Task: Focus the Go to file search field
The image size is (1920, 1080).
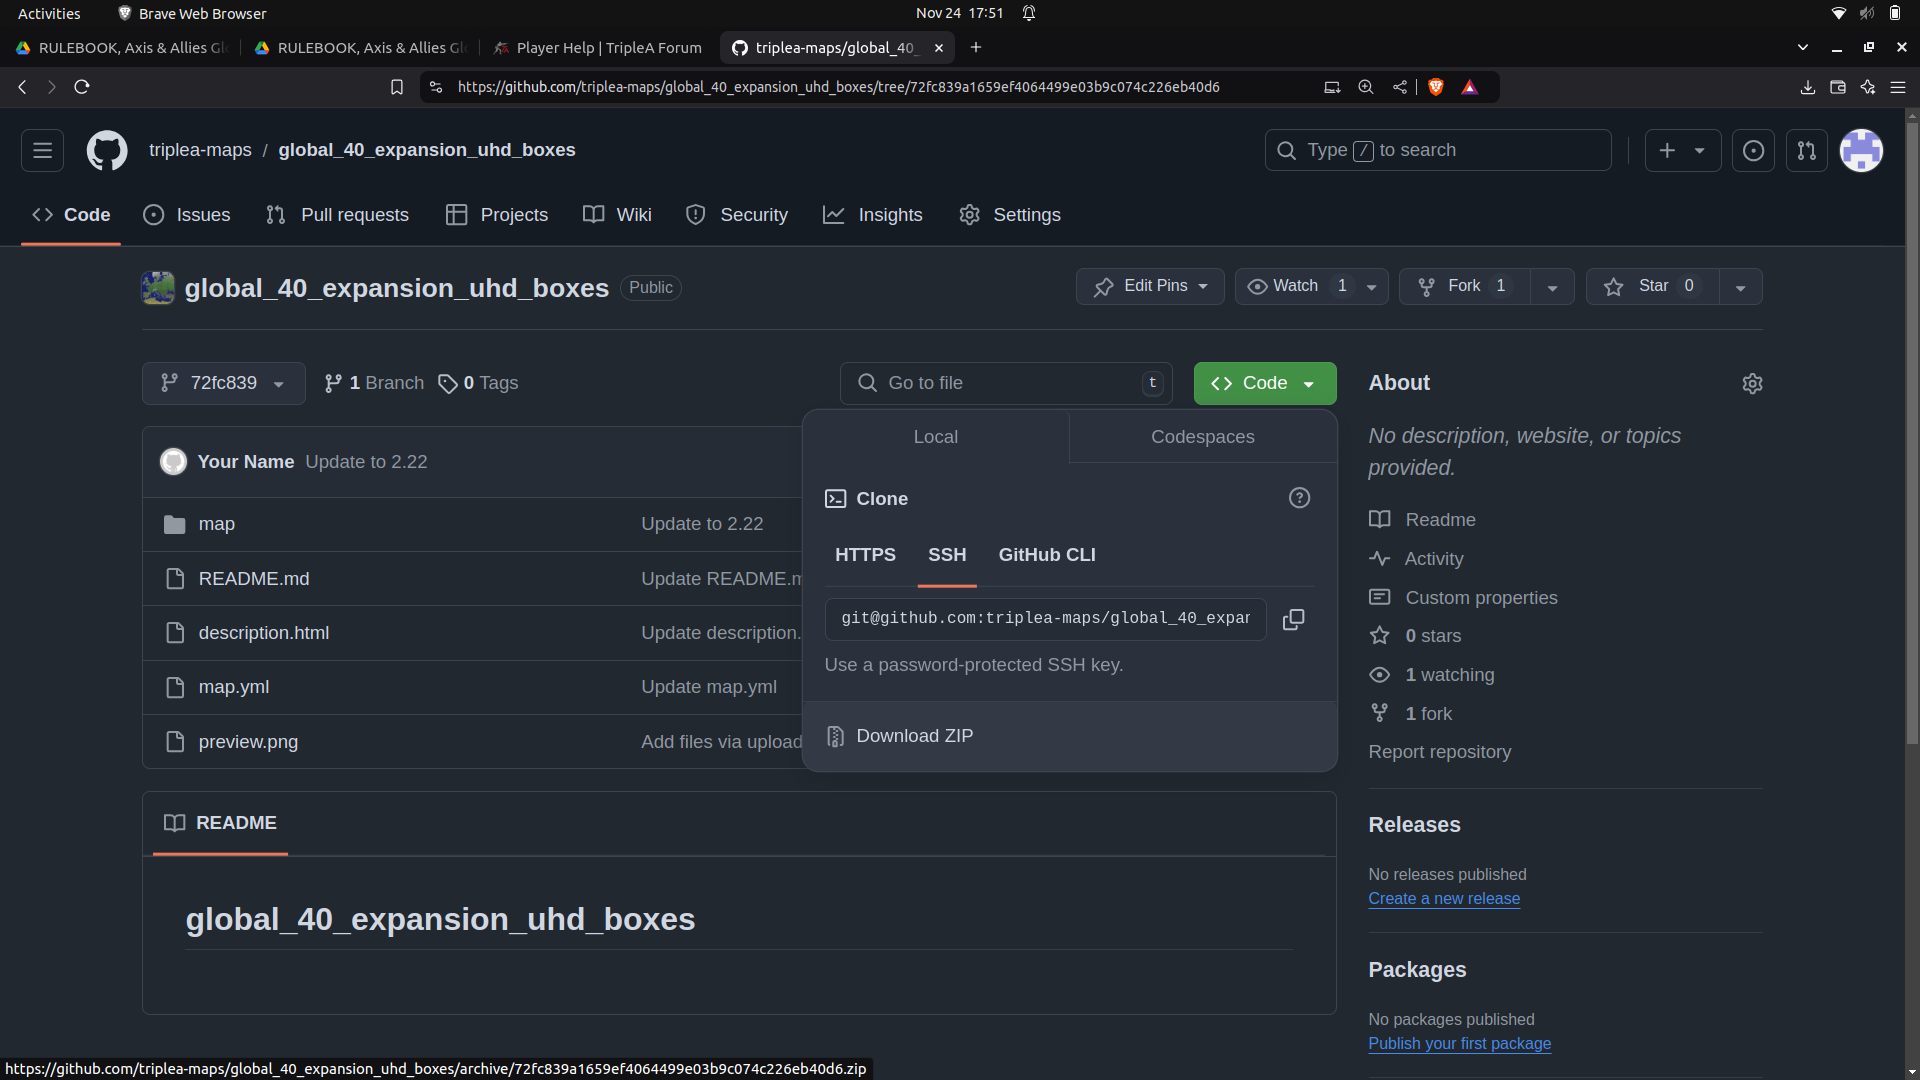Action: (1006, 384)
